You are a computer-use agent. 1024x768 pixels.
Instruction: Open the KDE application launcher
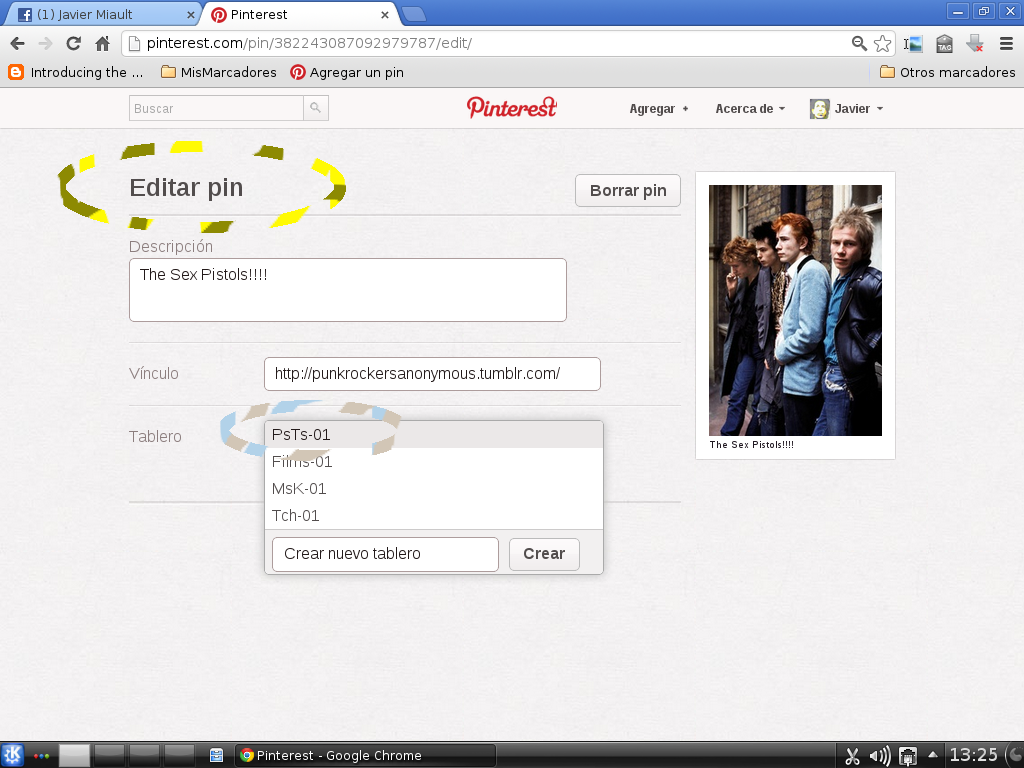[12, 756]
